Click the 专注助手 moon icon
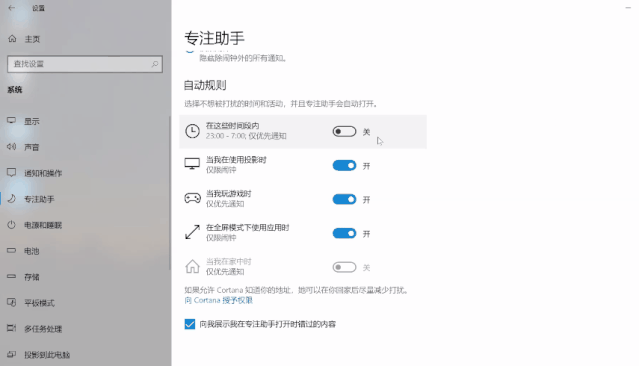The width and height of the screenshot is (639, 366). [11, 198]
